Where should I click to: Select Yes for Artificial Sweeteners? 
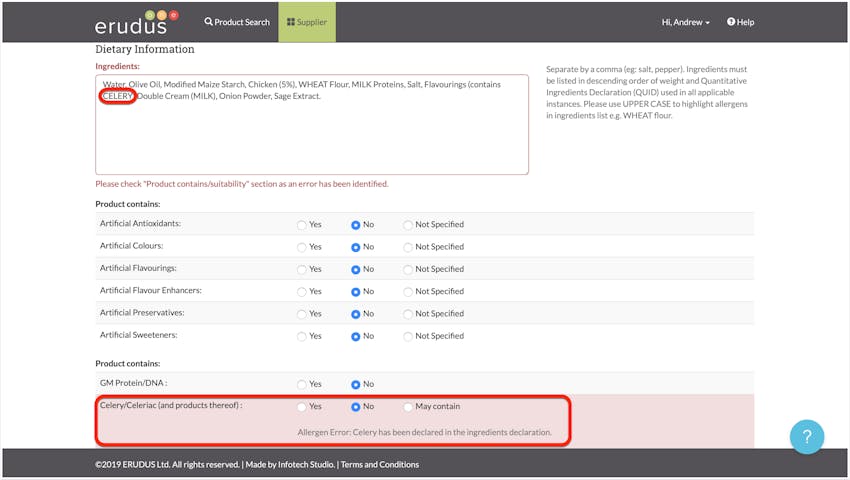click(301, 337)
